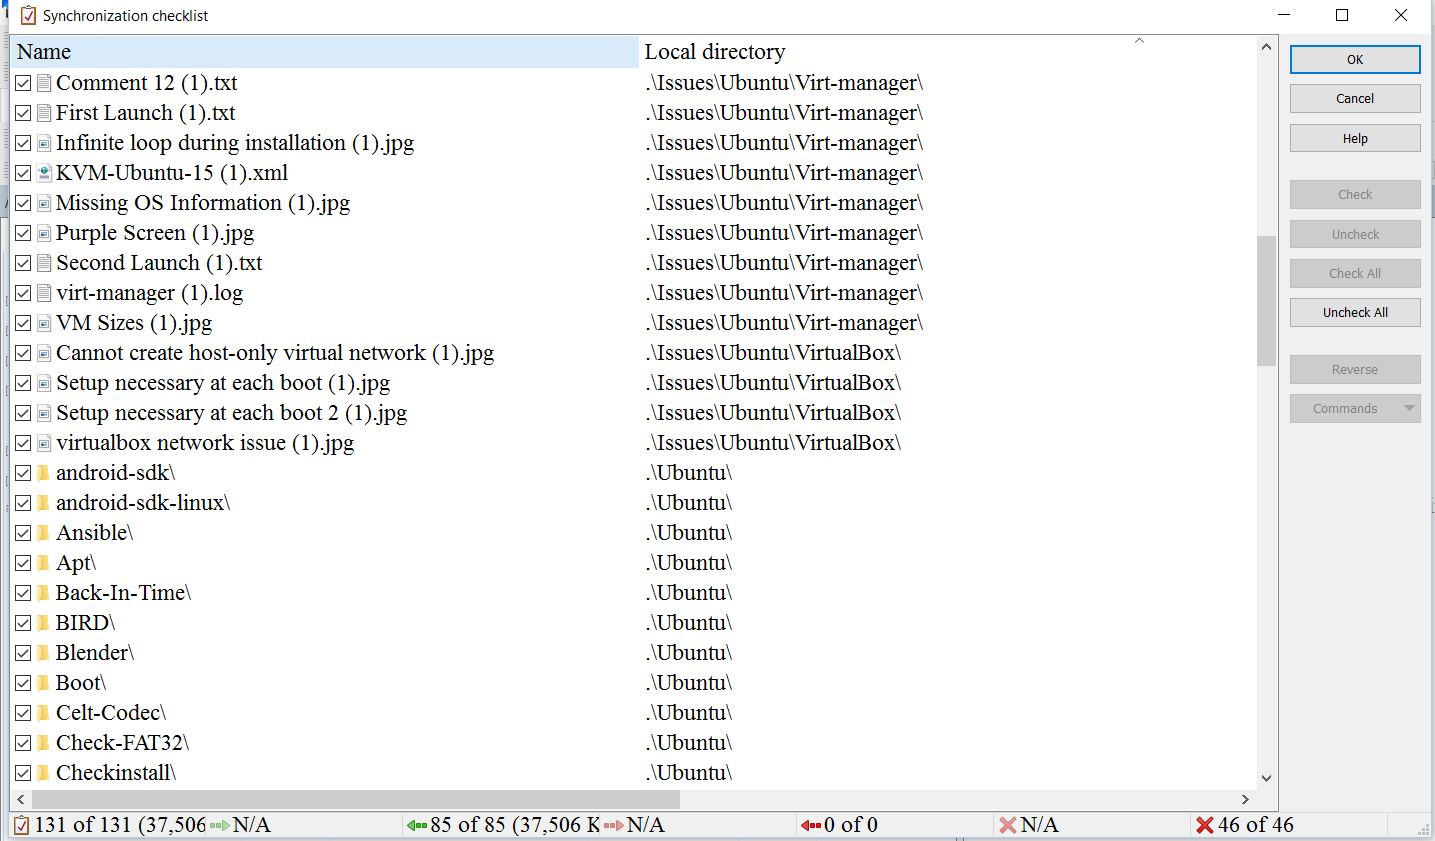The width and height of the screenshot is (1435, 841).
Task: Click the green download arrow status icon
Action: point(416,825)
